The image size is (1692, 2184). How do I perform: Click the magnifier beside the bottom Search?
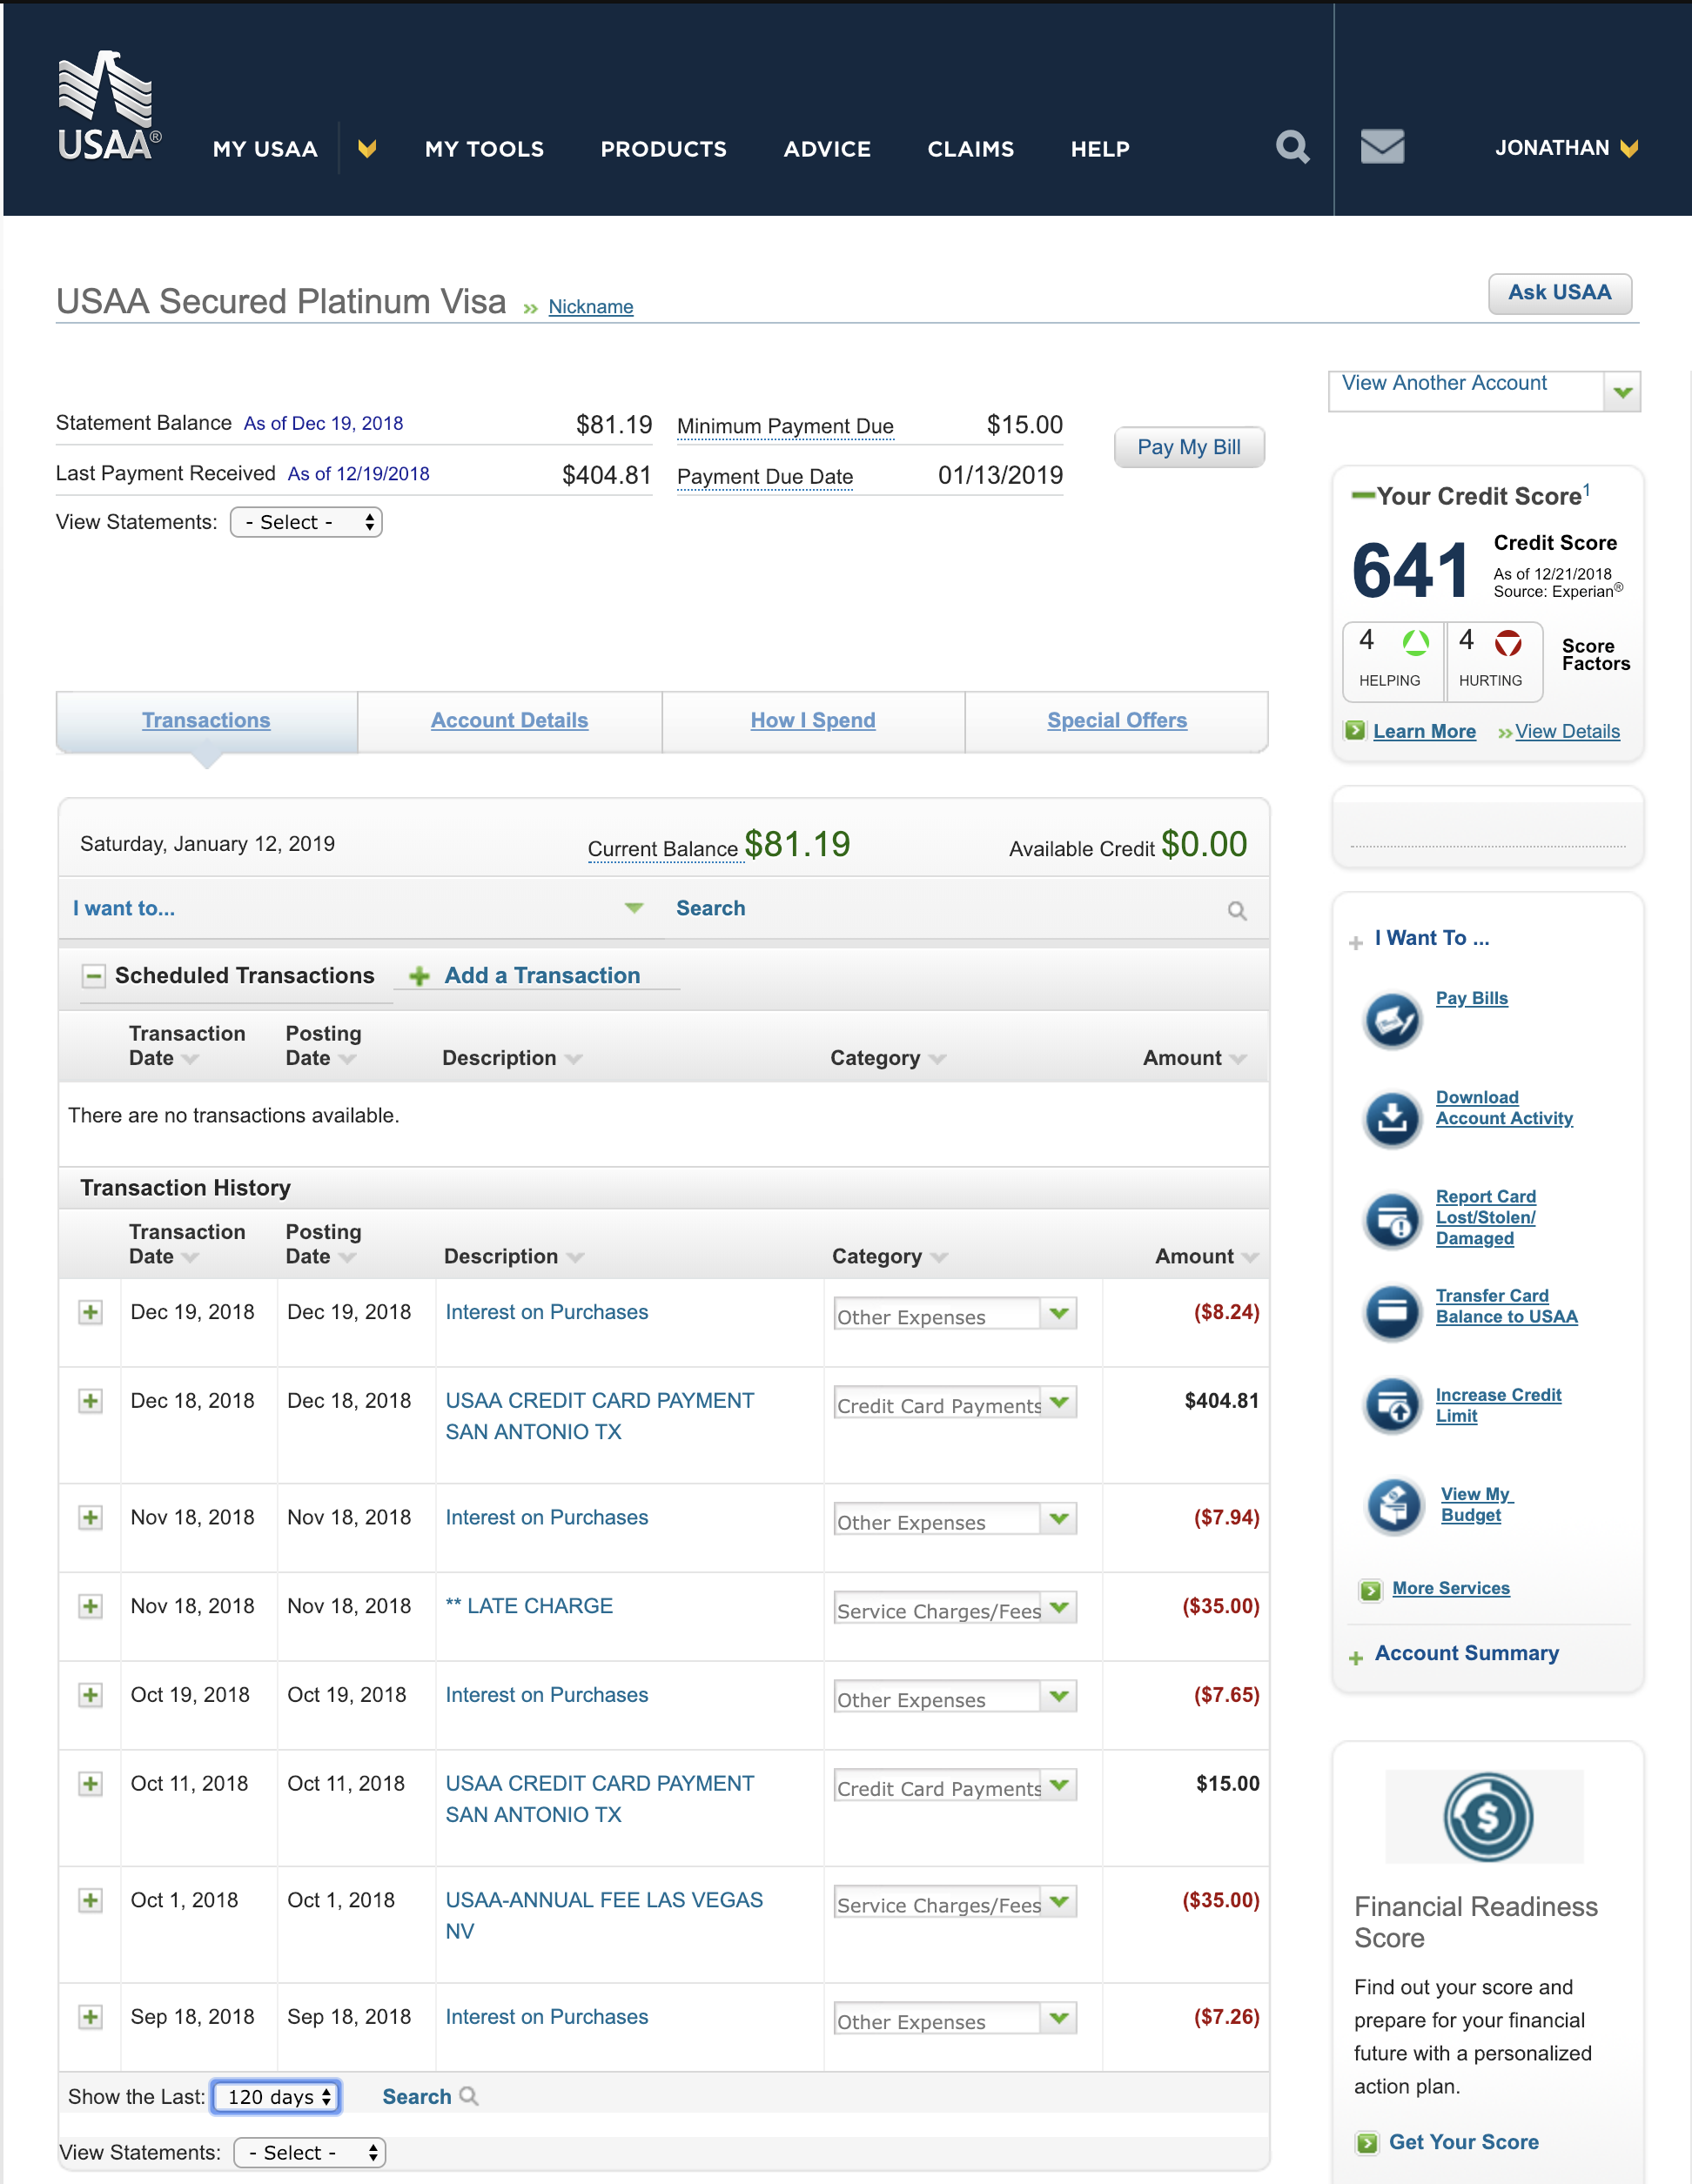coord(468,2096)
